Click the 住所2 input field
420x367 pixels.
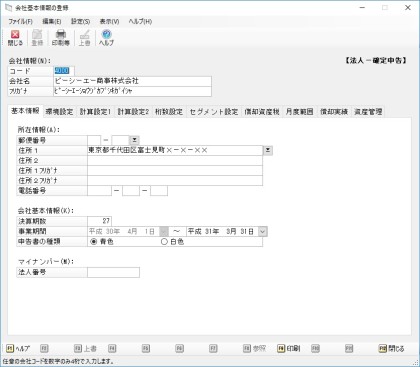point(175,160)
